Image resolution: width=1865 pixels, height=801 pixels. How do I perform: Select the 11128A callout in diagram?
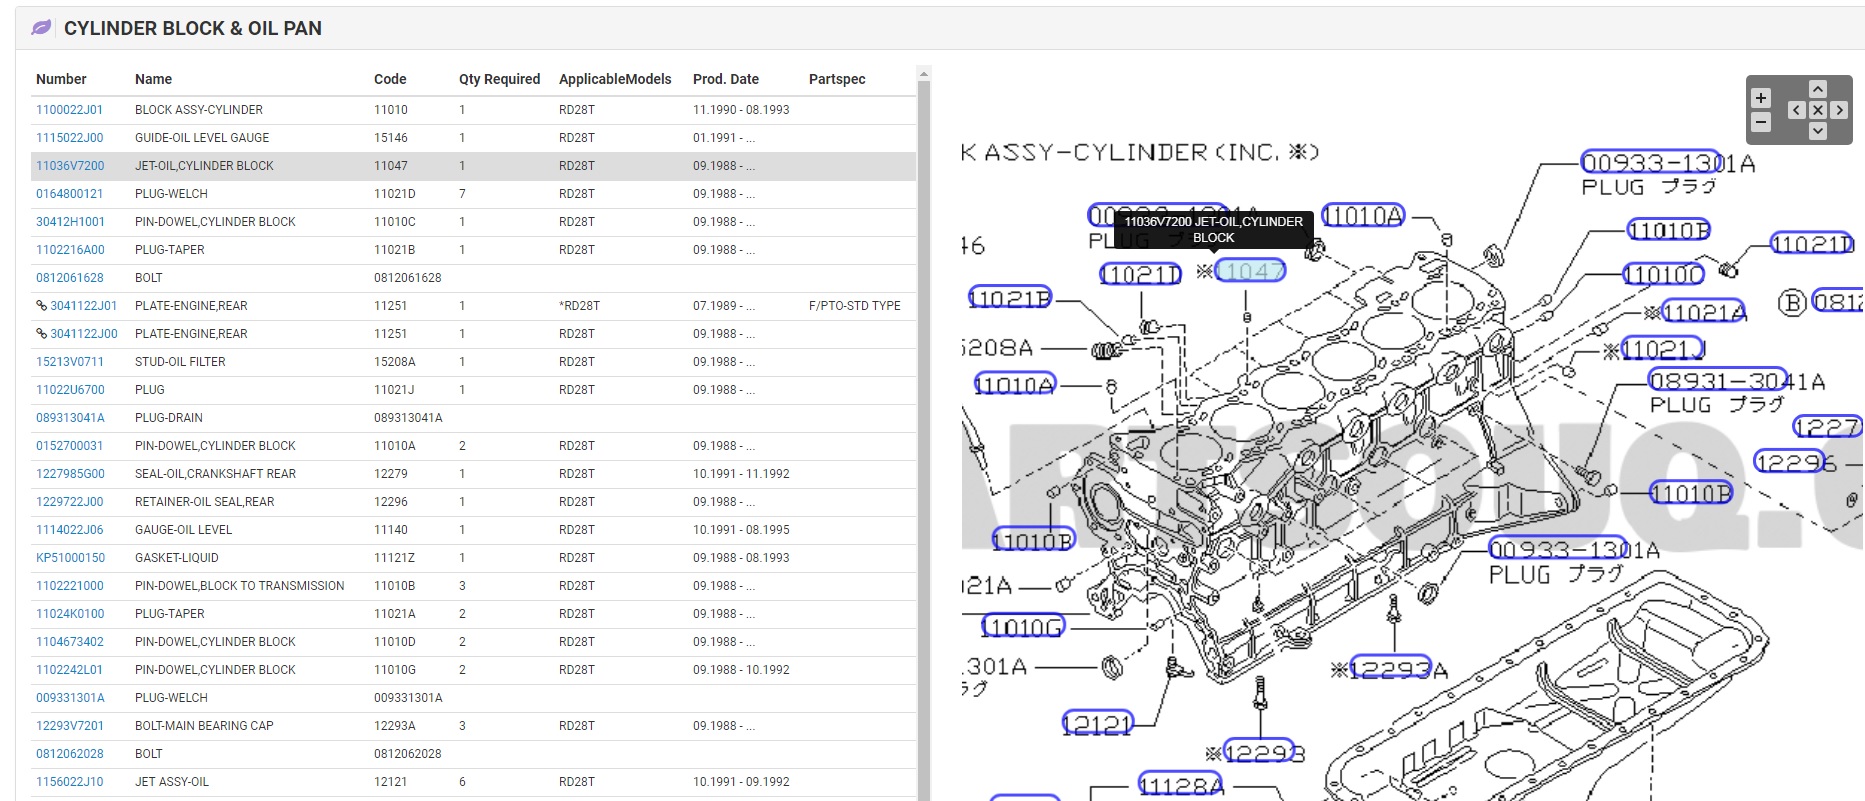1181,786
